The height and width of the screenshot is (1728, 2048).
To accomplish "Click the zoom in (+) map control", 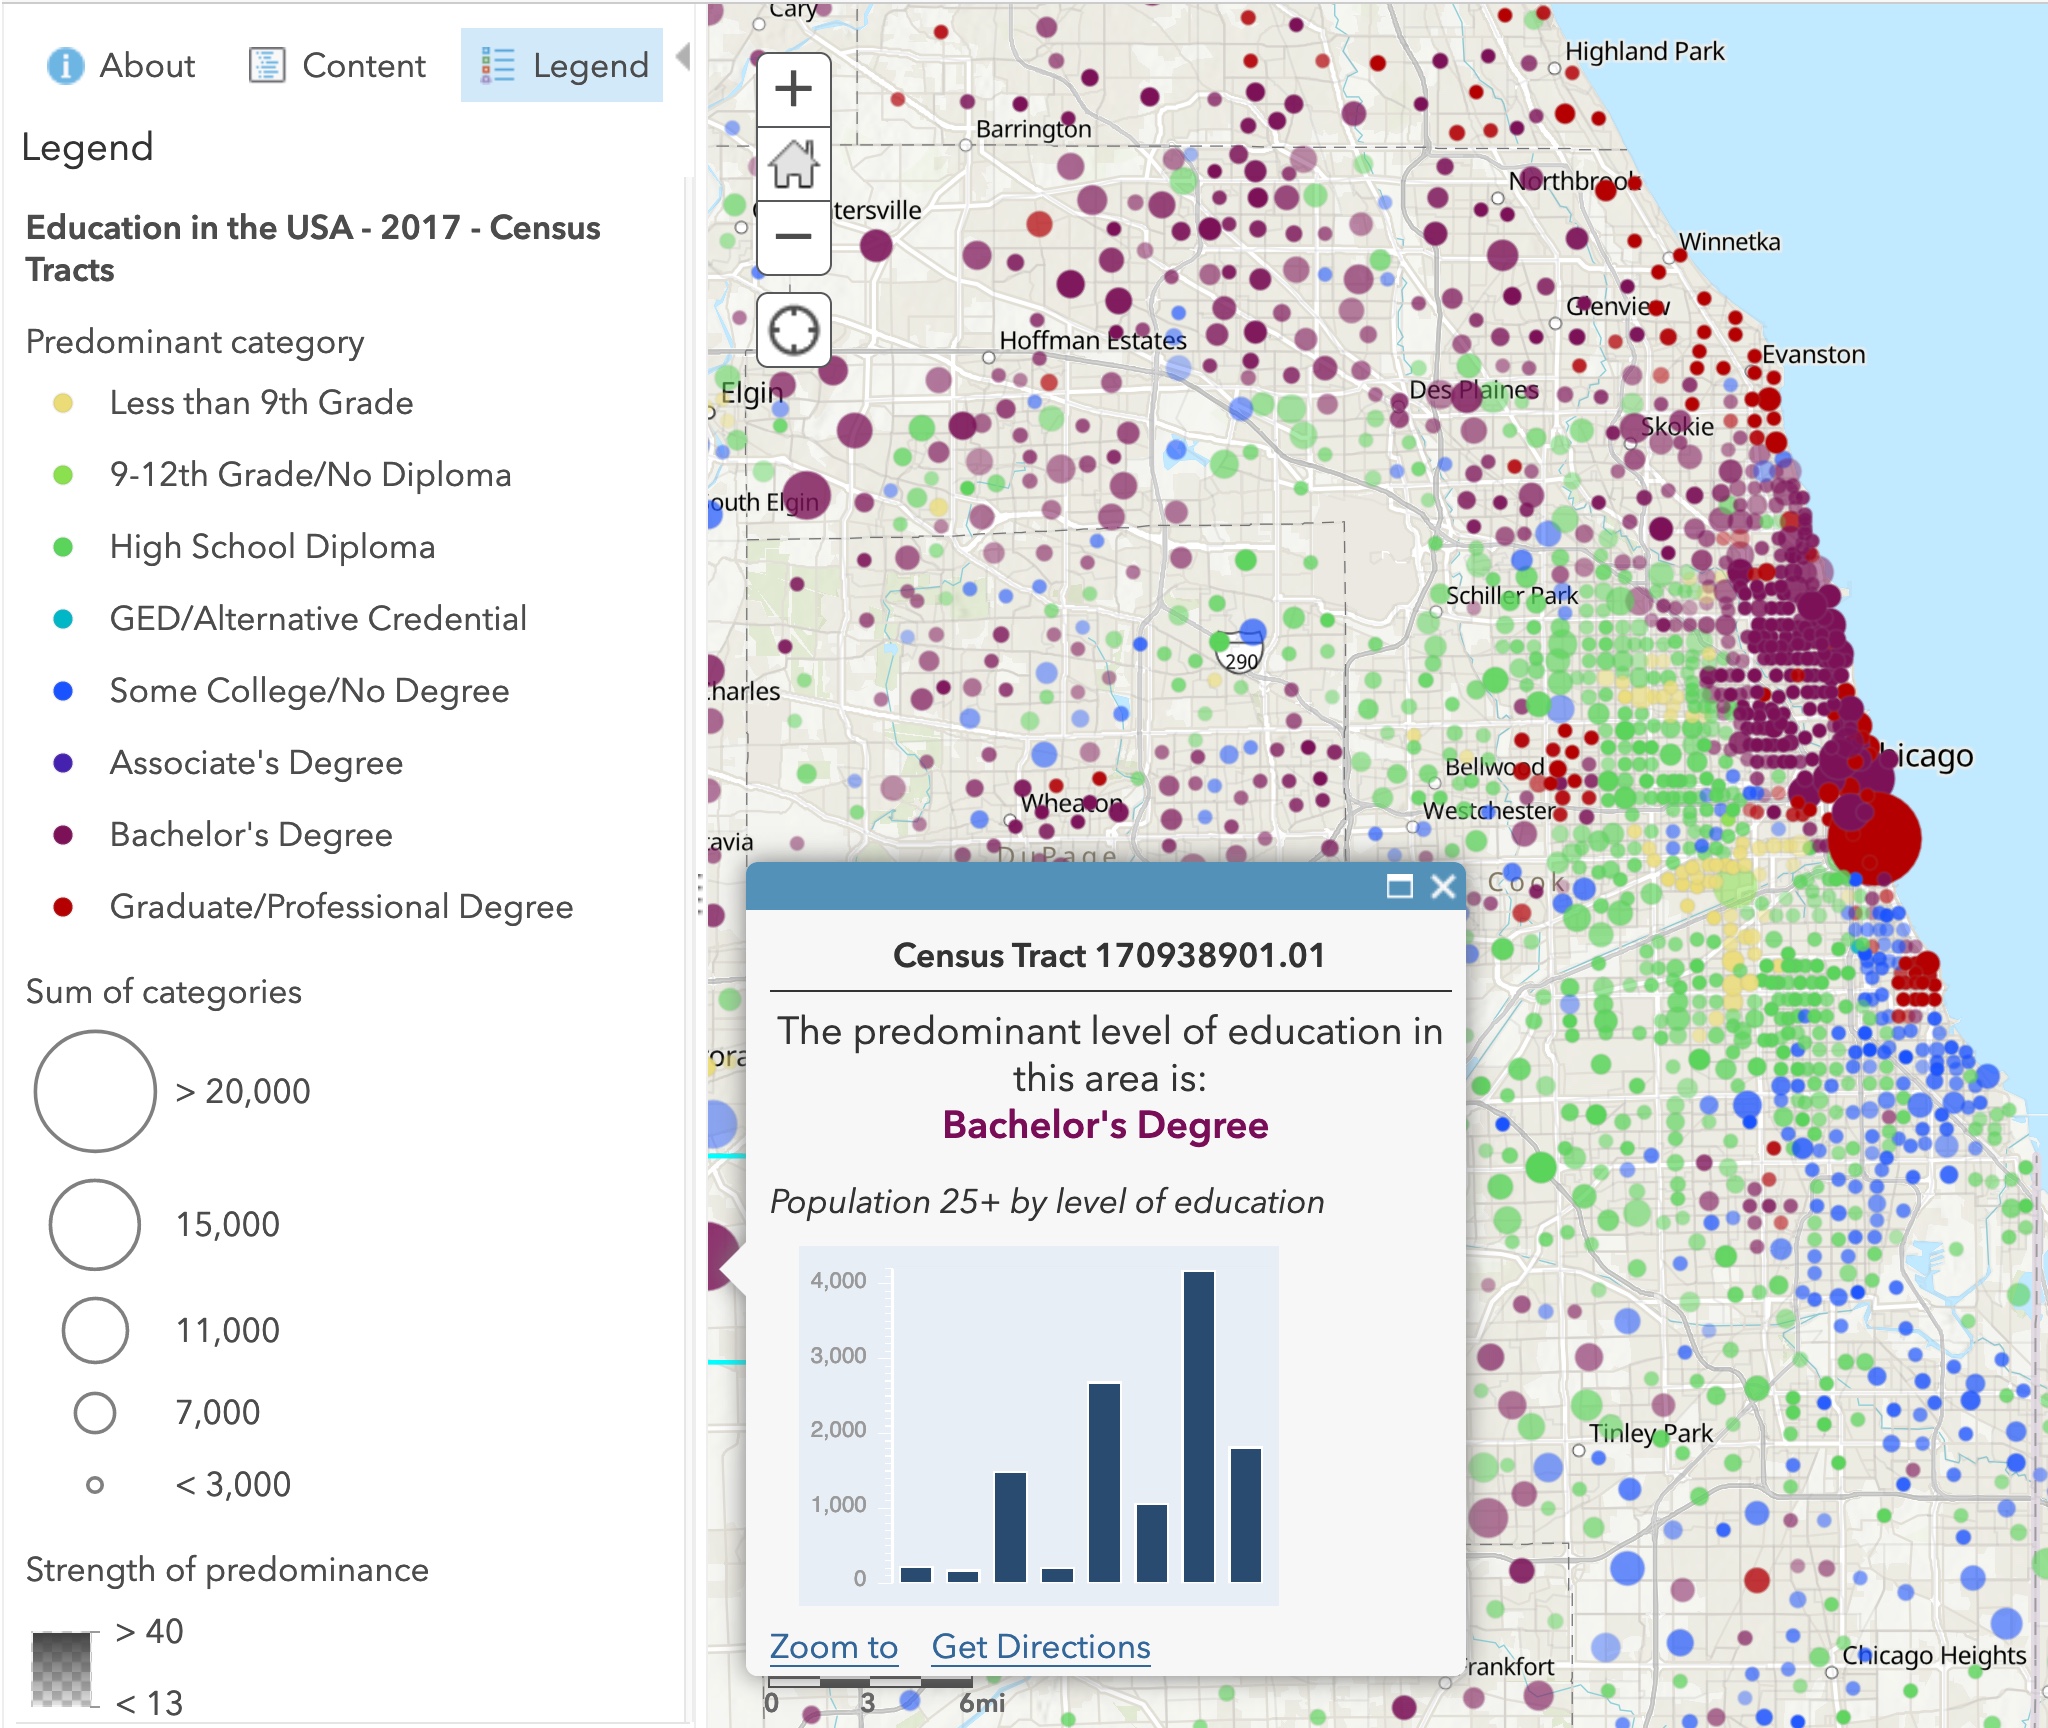I will point(793,88).
